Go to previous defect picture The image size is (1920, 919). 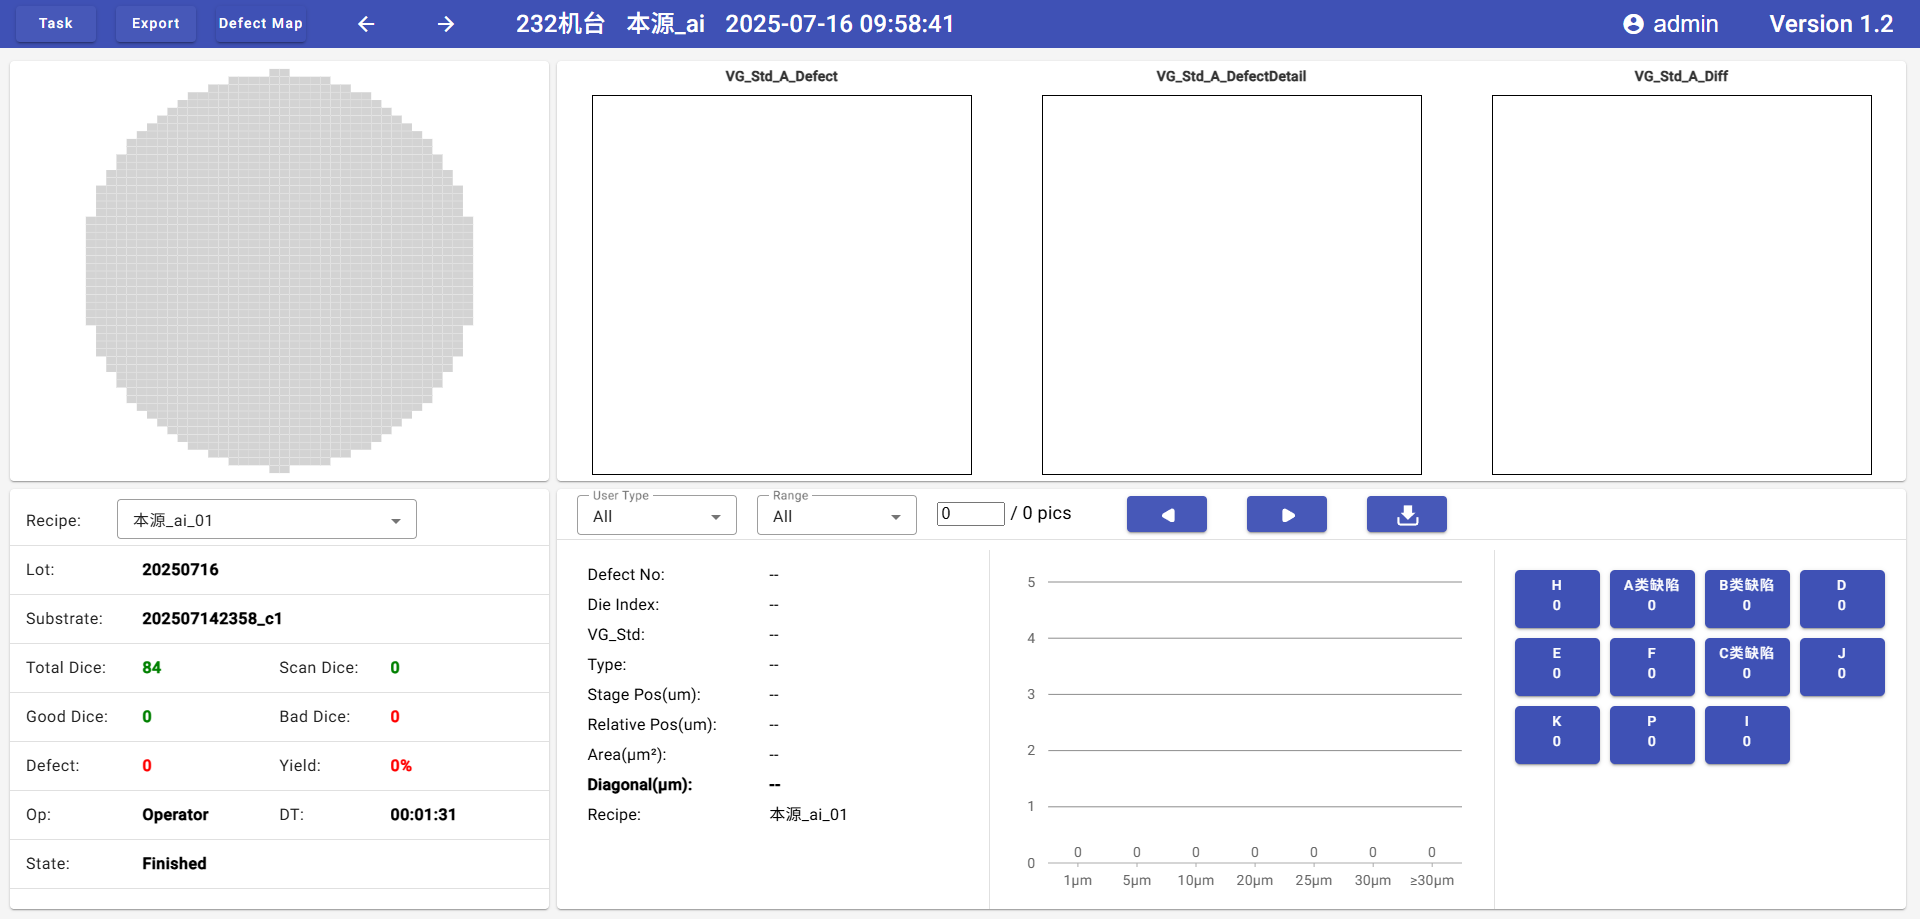click(1166, 515)
